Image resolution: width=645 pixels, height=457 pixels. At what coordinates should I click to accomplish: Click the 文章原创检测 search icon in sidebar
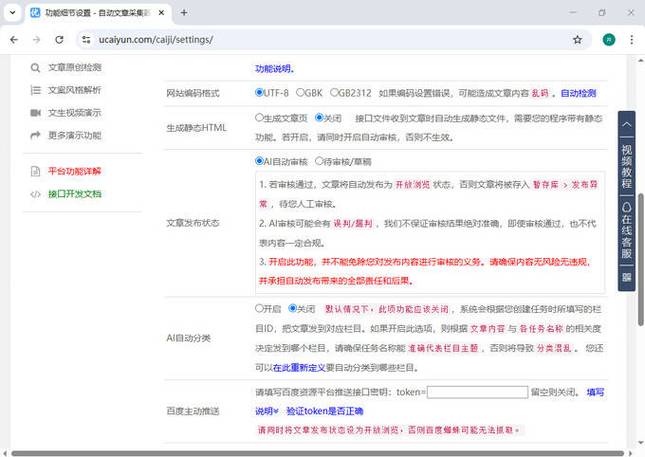(x=35, y=68)
